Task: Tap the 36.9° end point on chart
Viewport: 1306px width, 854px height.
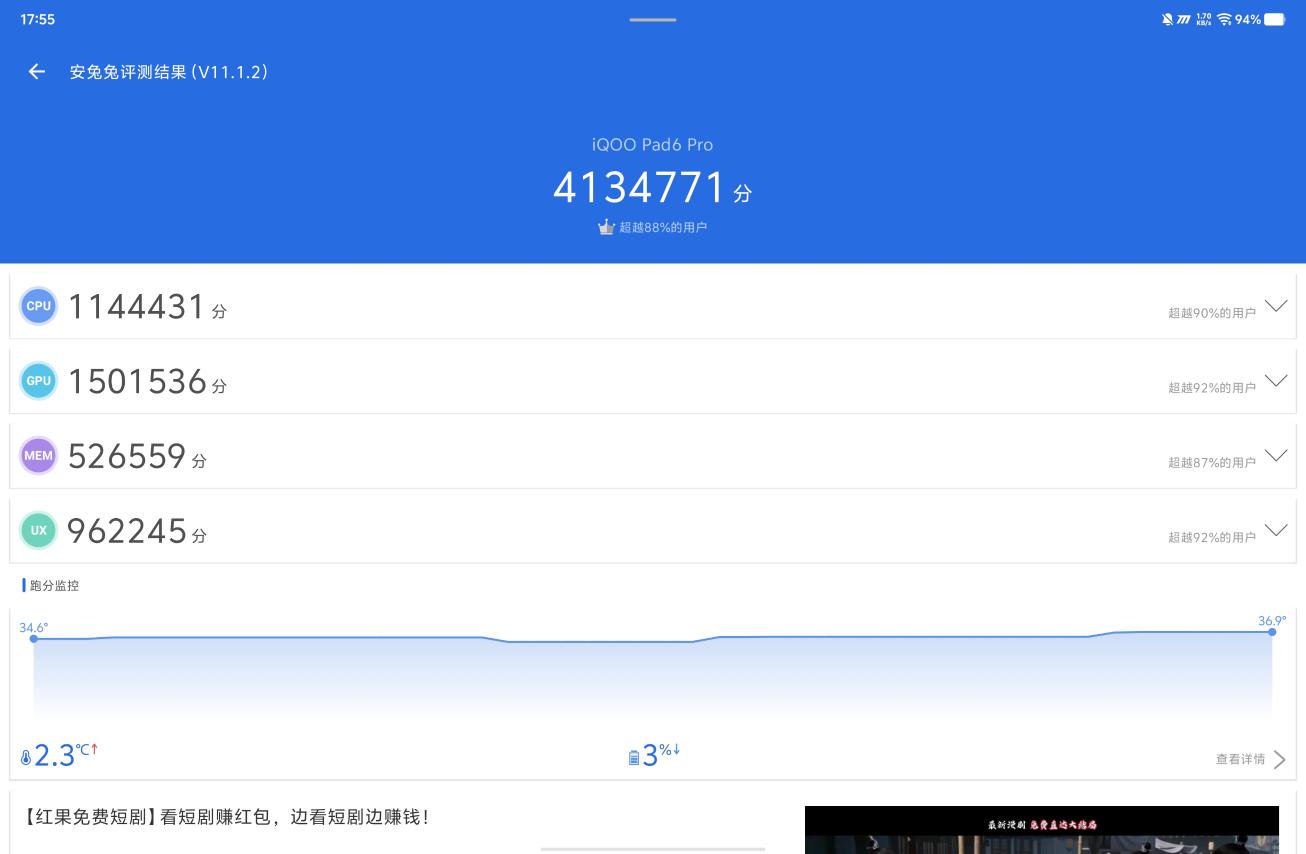Action: point(1272,631)
